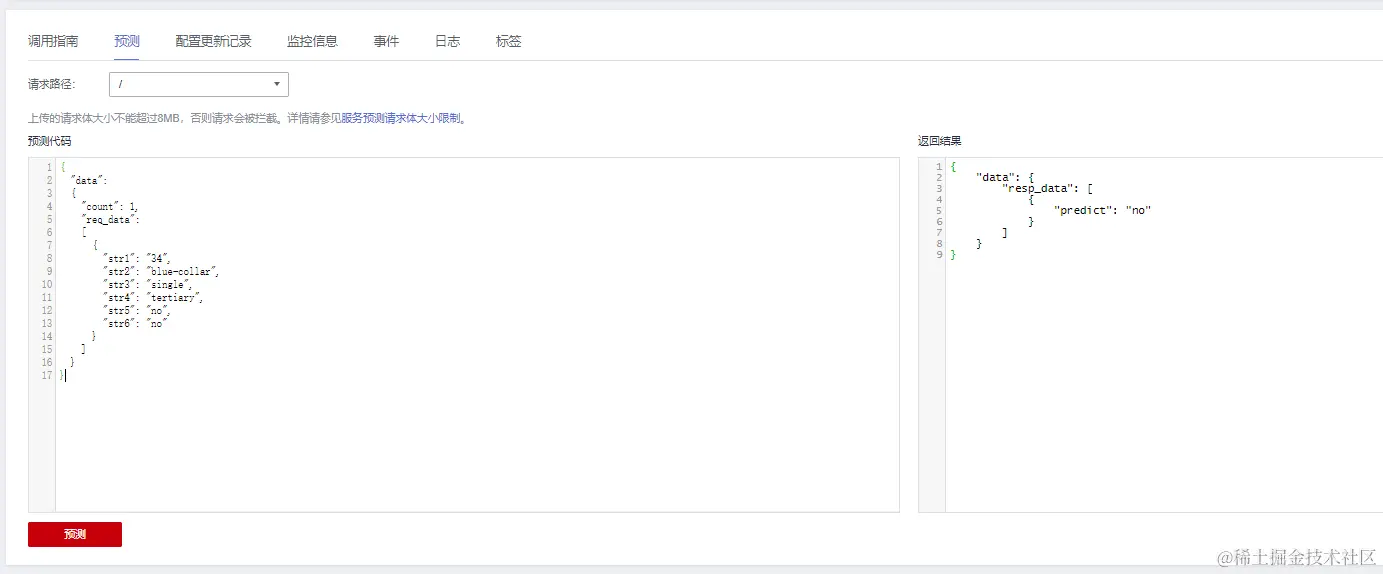1383x574 pixels.
Task: Click the "req_data" key in request code
Action: click(x=110, y=219)
